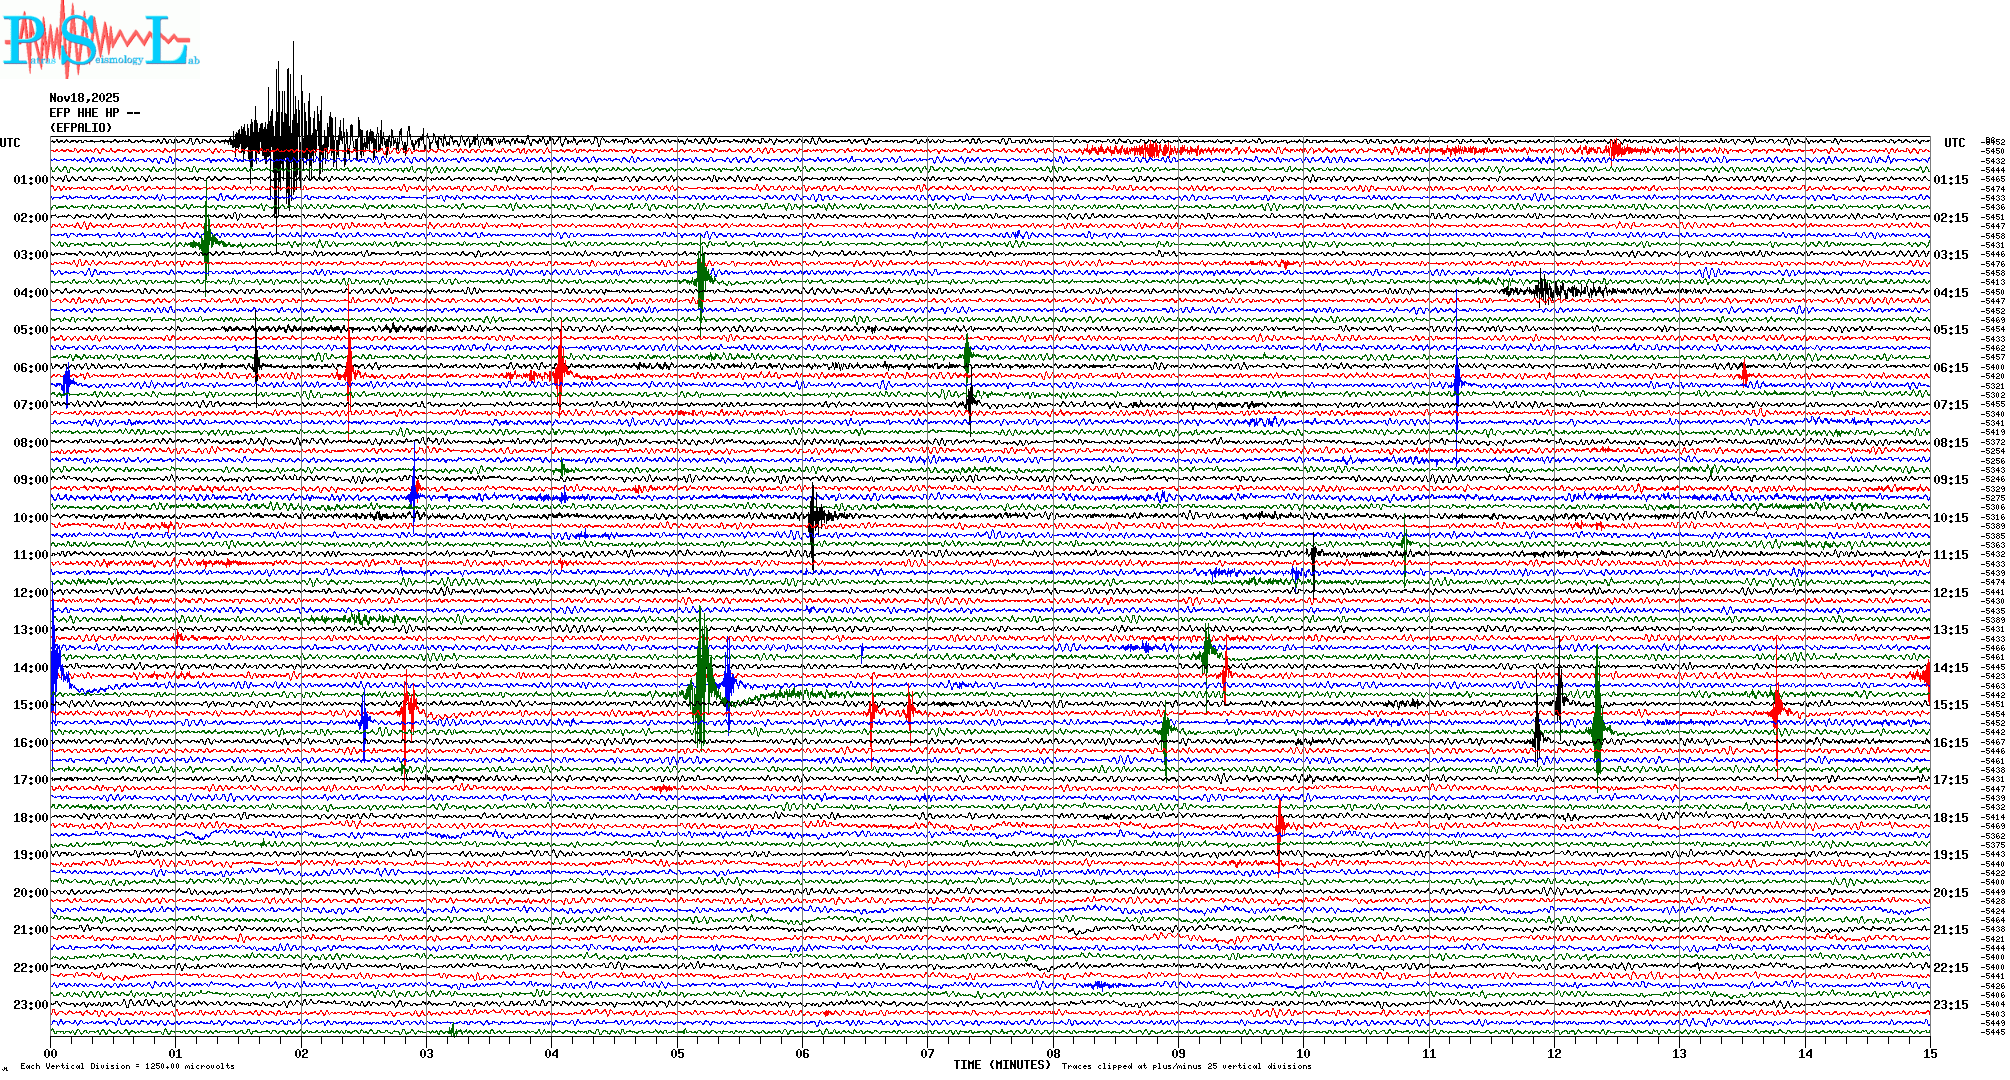Click the Each Vertical Division scale note
Image resolution: width=2010 pixels, height=1080 pixels.
click(x=127, y=1066)
